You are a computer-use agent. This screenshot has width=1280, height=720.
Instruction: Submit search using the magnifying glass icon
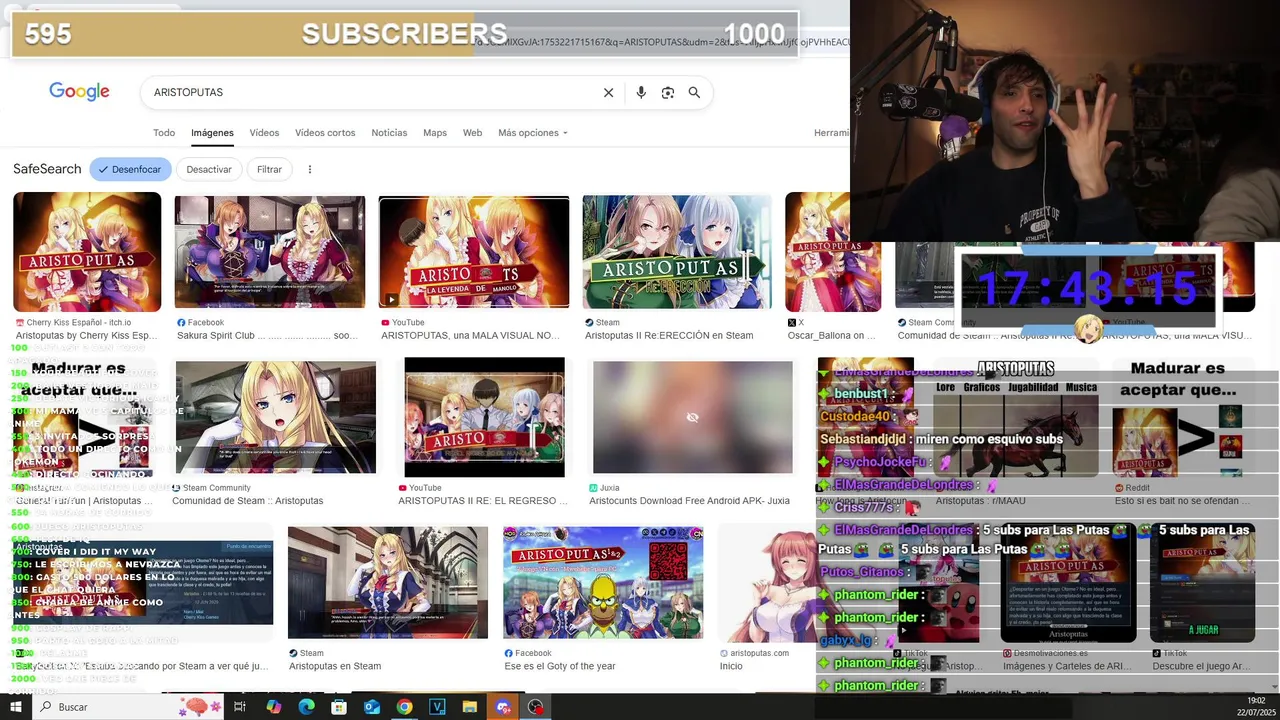tap(694, 92)
